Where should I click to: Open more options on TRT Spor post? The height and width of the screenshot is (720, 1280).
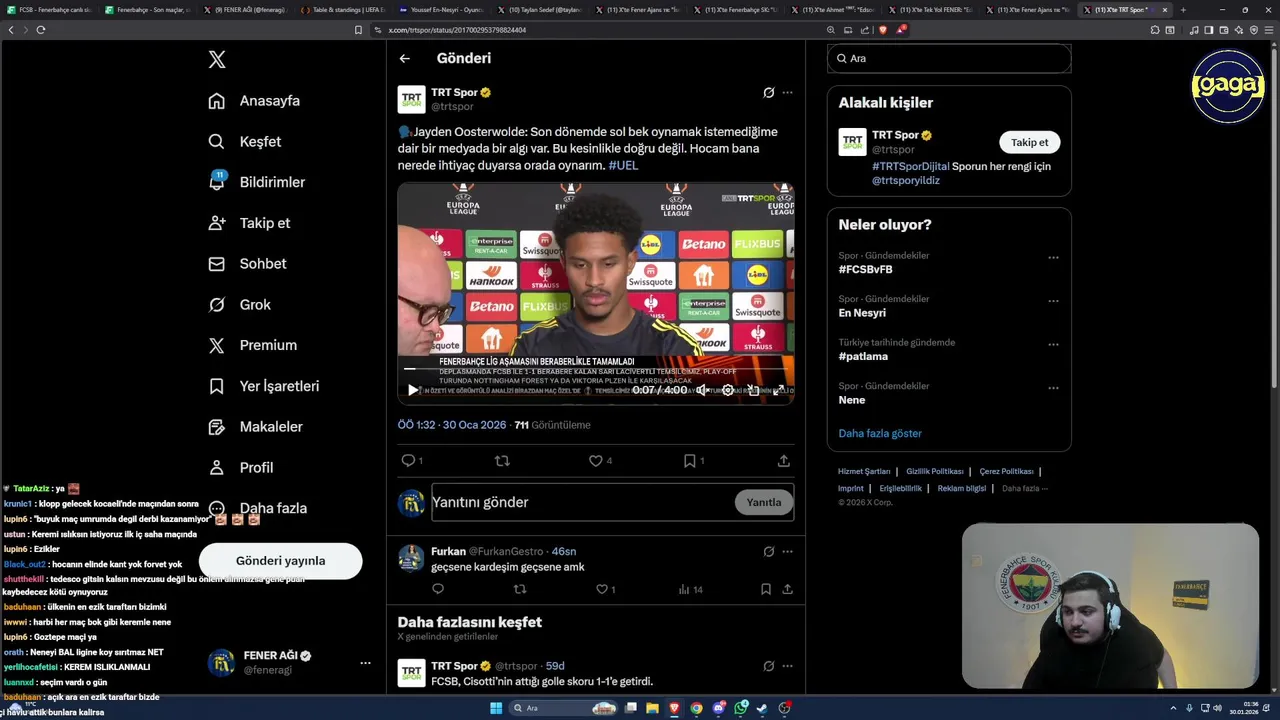coord(787,93)
